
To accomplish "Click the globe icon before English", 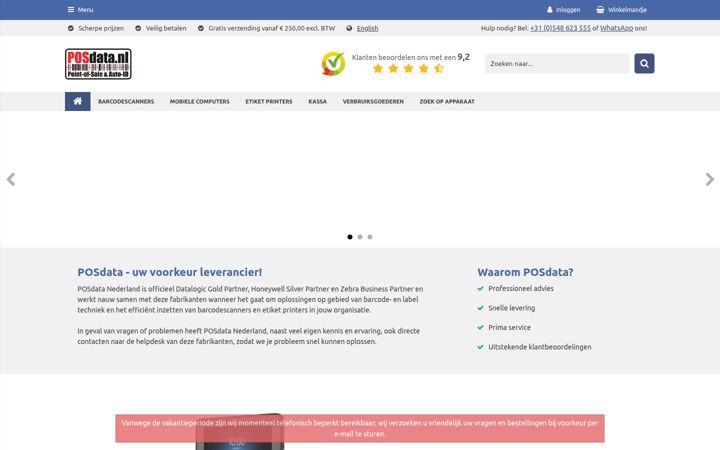I will pos(349,28).
